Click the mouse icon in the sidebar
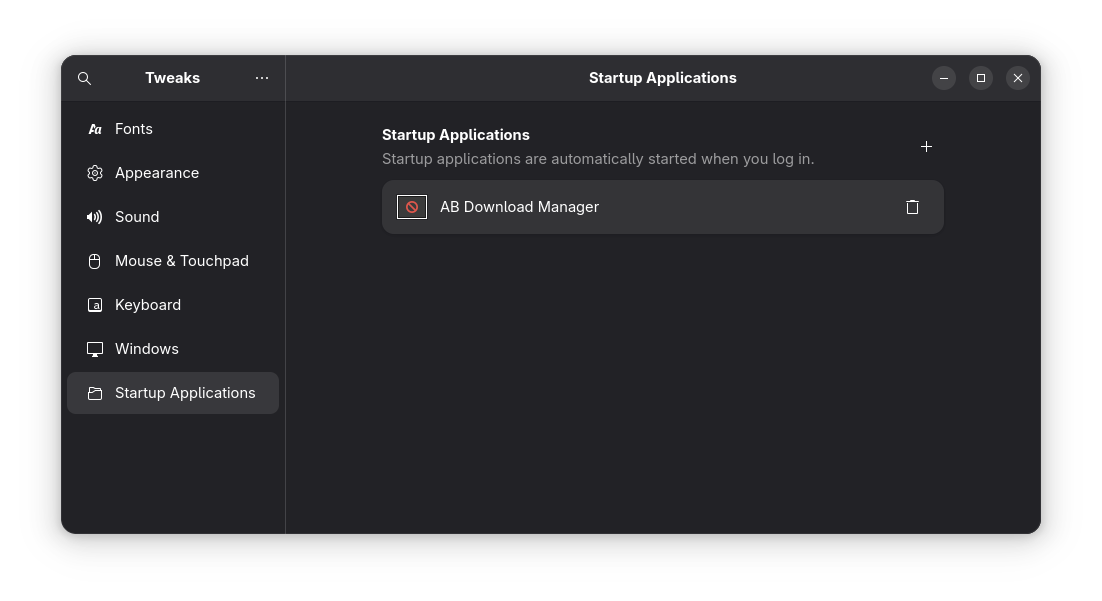Viewport: 1102px width, 601px height. (x=95, y=261)
